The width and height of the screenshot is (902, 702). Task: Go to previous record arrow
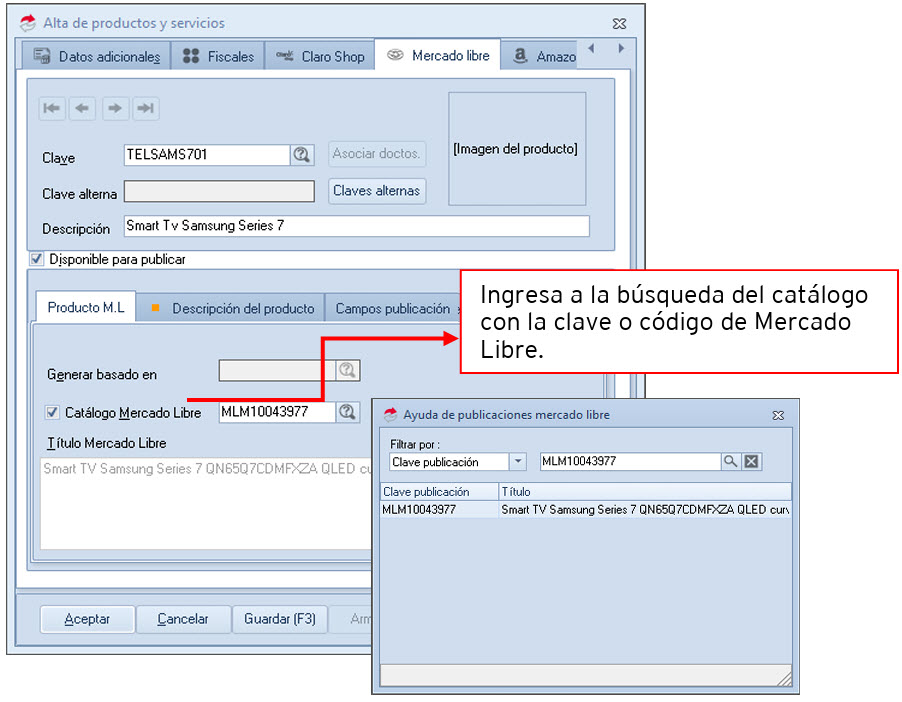(x=83, y=109)
